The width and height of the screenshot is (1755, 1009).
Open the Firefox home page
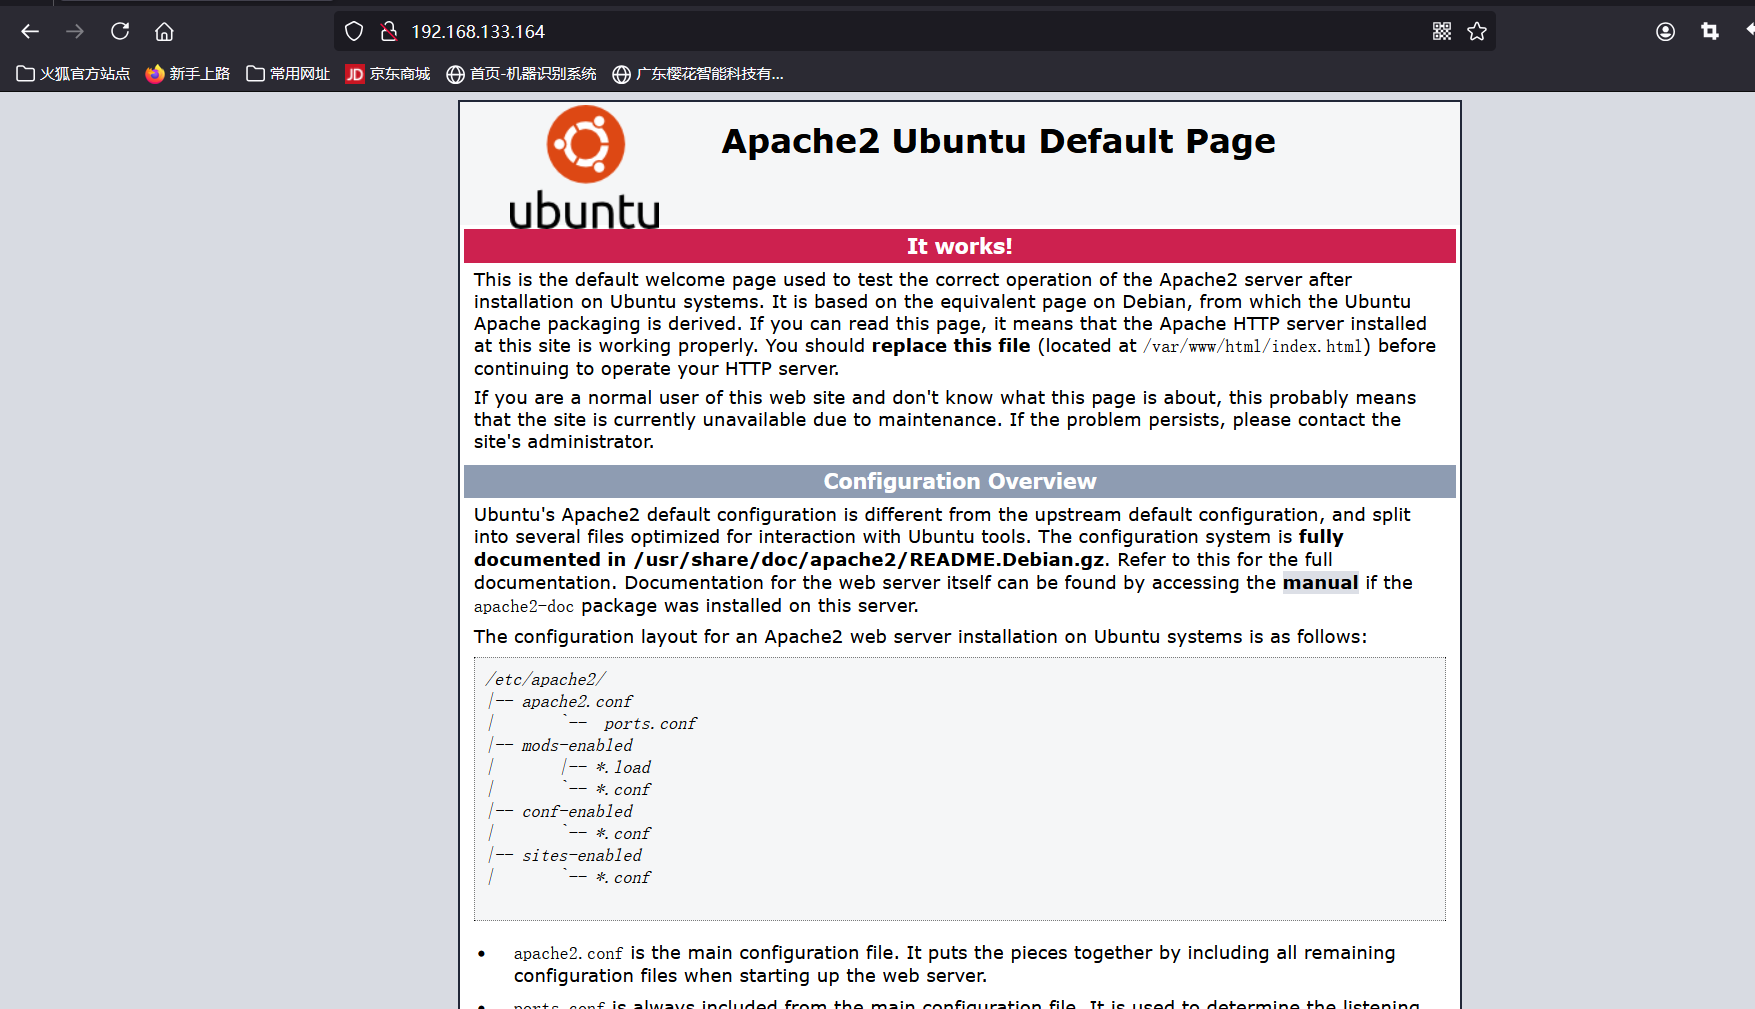pos(164,32)
